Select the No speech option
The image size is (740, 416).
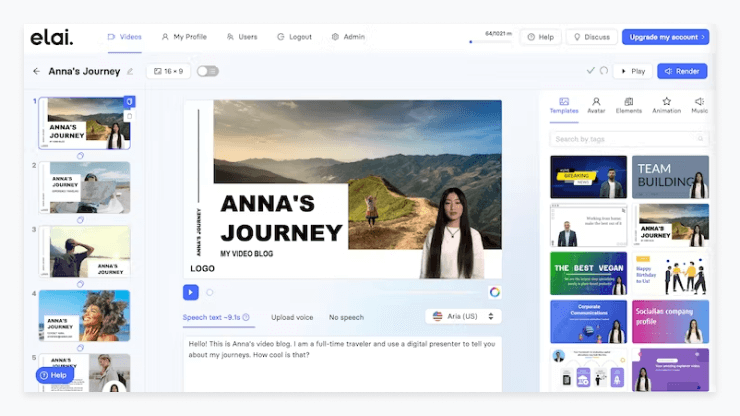coord(346,317)
